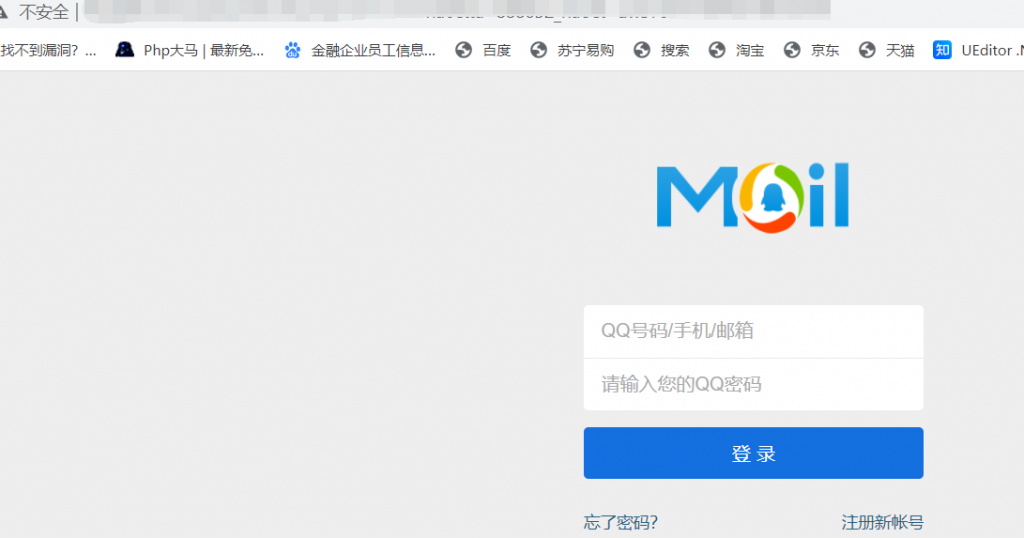The image size is (1024, 538).
Task: Click the globe icon beside 苏宁易购
Action: (x=539, y=50)
